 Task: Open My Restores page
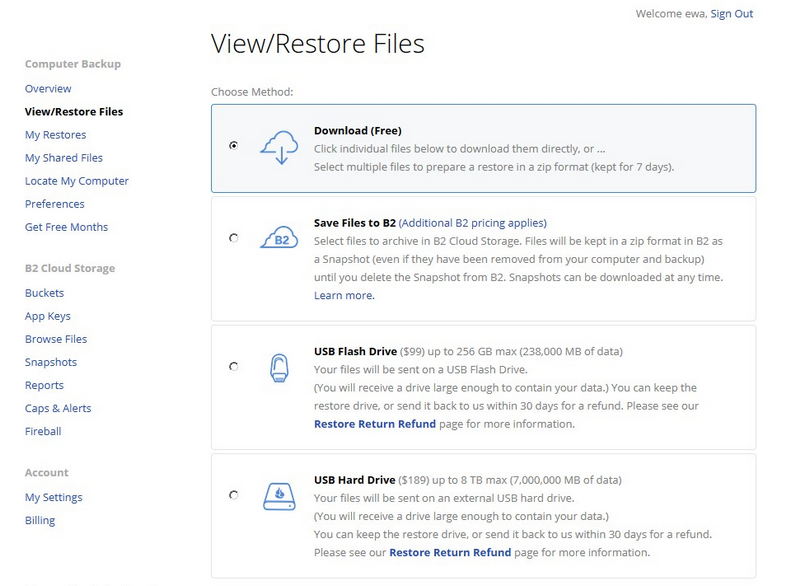pyautogui.click(x=55, y=135)
